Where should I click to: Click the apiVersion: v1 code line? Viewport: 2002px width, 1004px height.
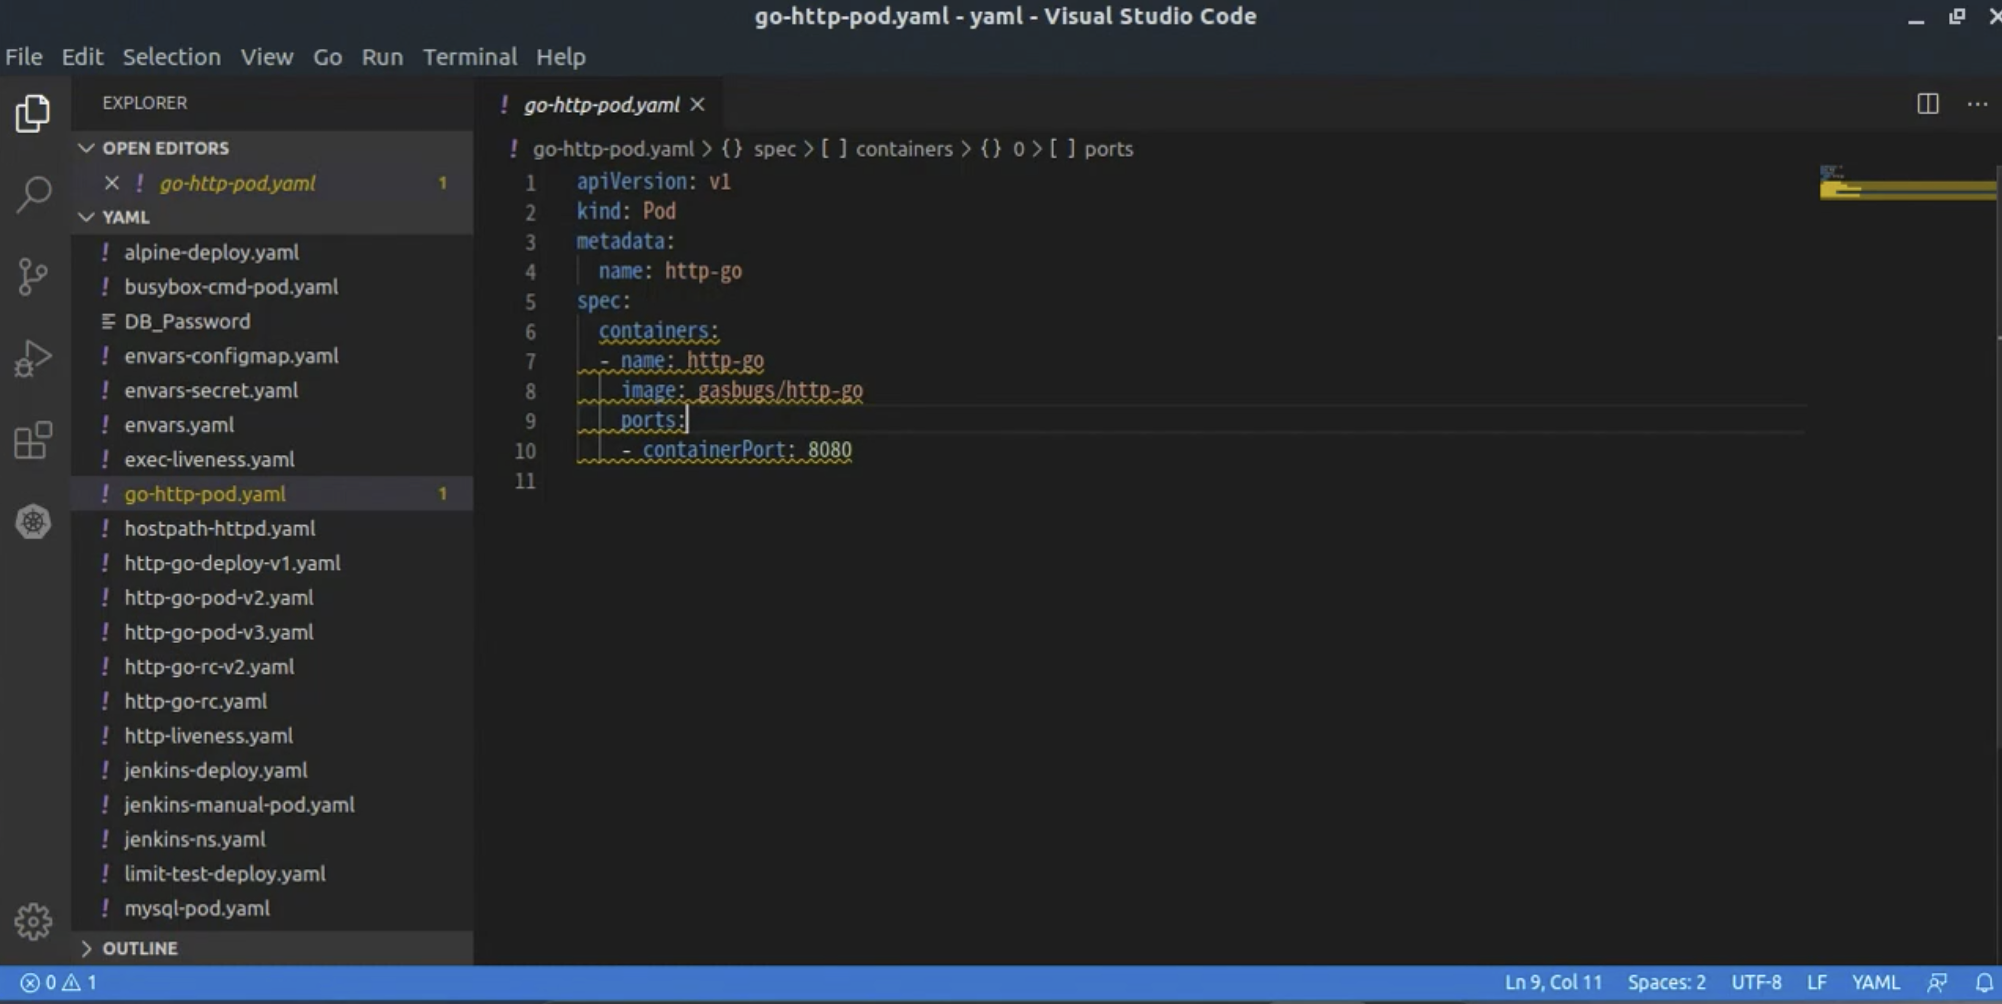coord(653,182)
